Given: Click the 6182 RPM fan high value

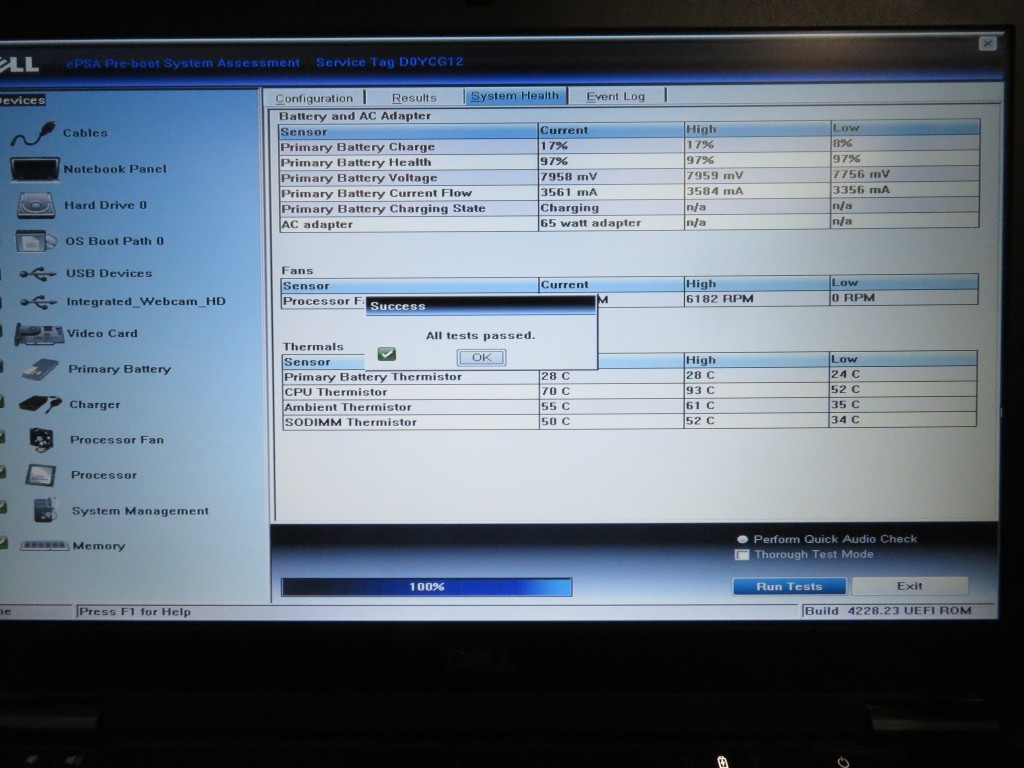Looking at the screenshot, I should click(x=720, y=299).
